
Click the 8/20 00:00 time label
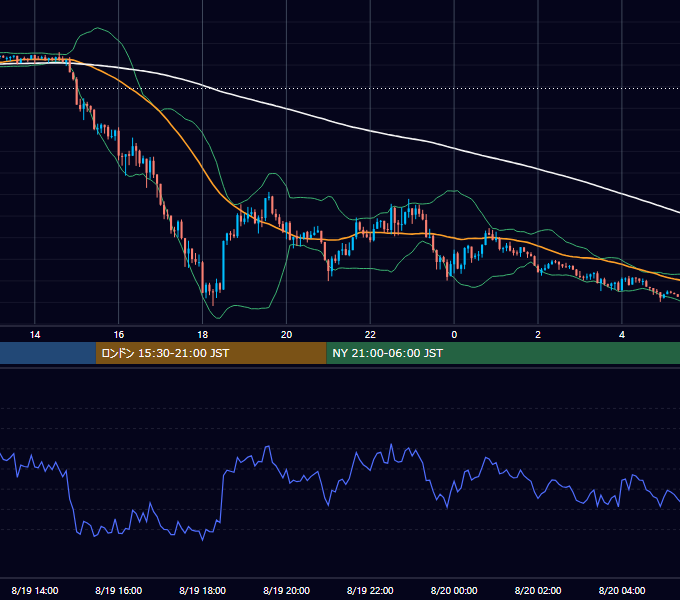454,590
